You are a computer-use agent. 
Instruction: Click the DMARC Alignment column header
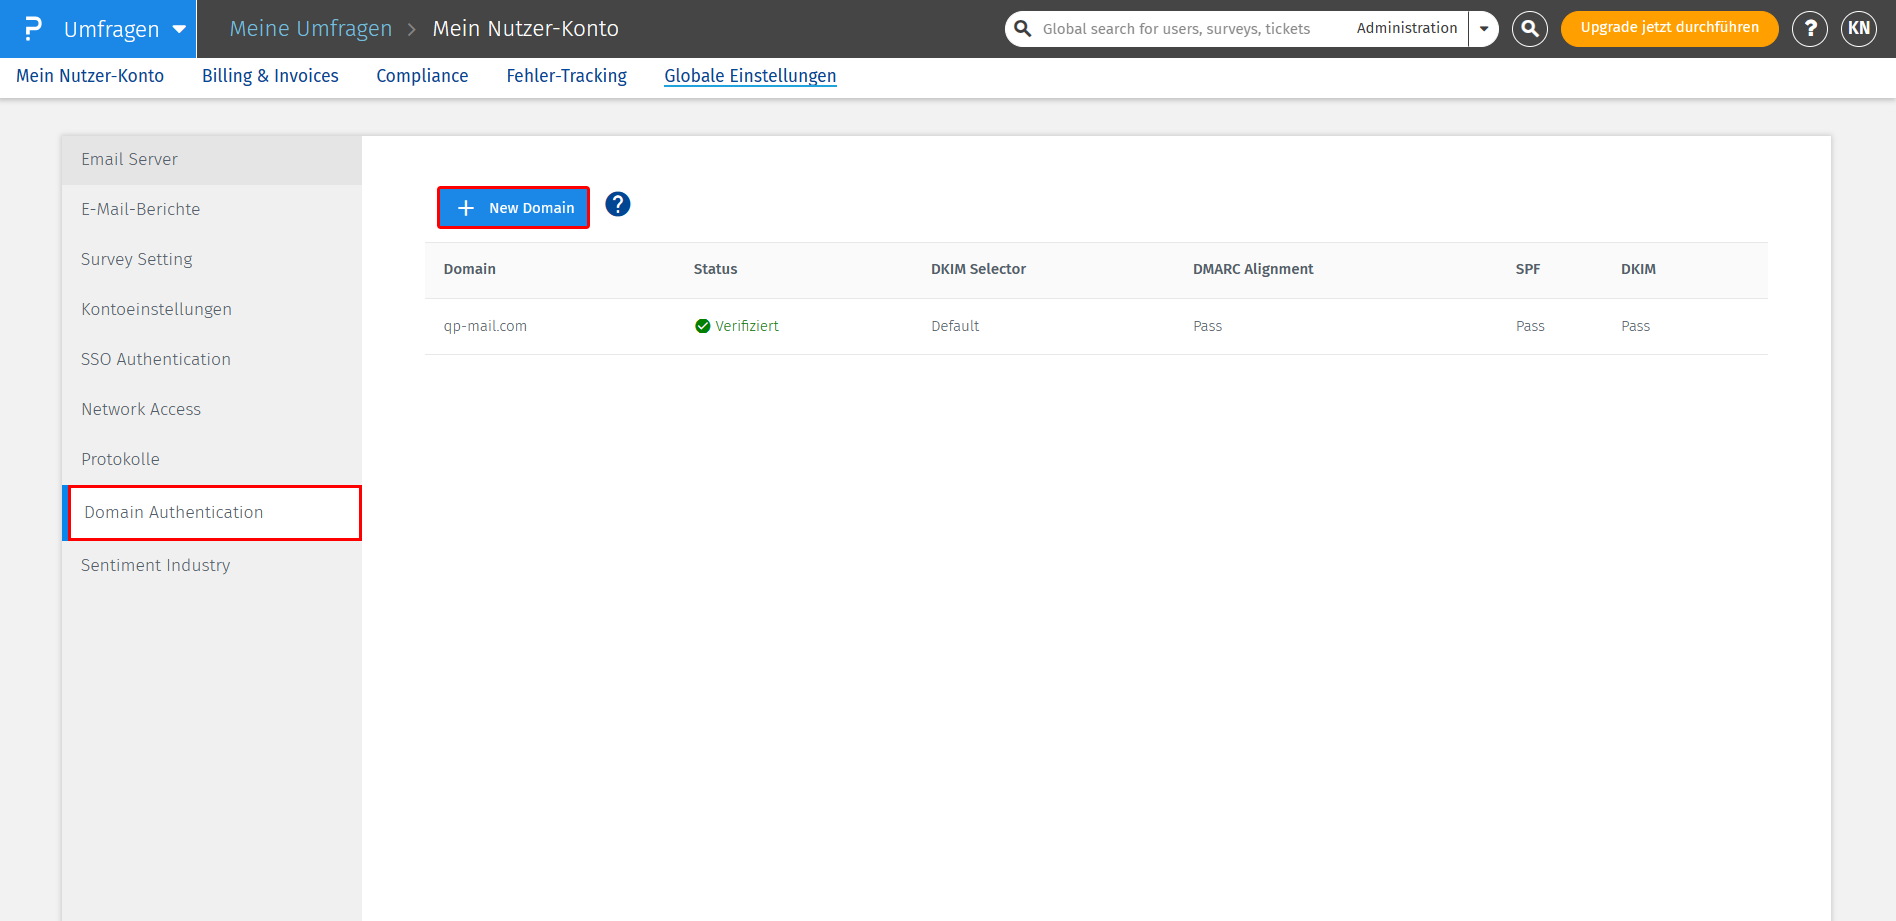click(x=1253, y=270)
